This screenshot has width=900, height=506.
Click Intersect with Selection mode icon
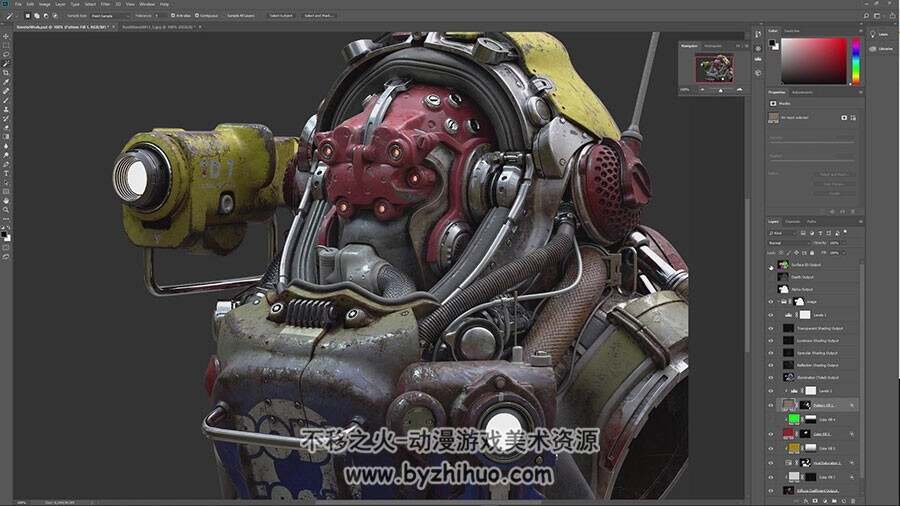tap(55, 15)
